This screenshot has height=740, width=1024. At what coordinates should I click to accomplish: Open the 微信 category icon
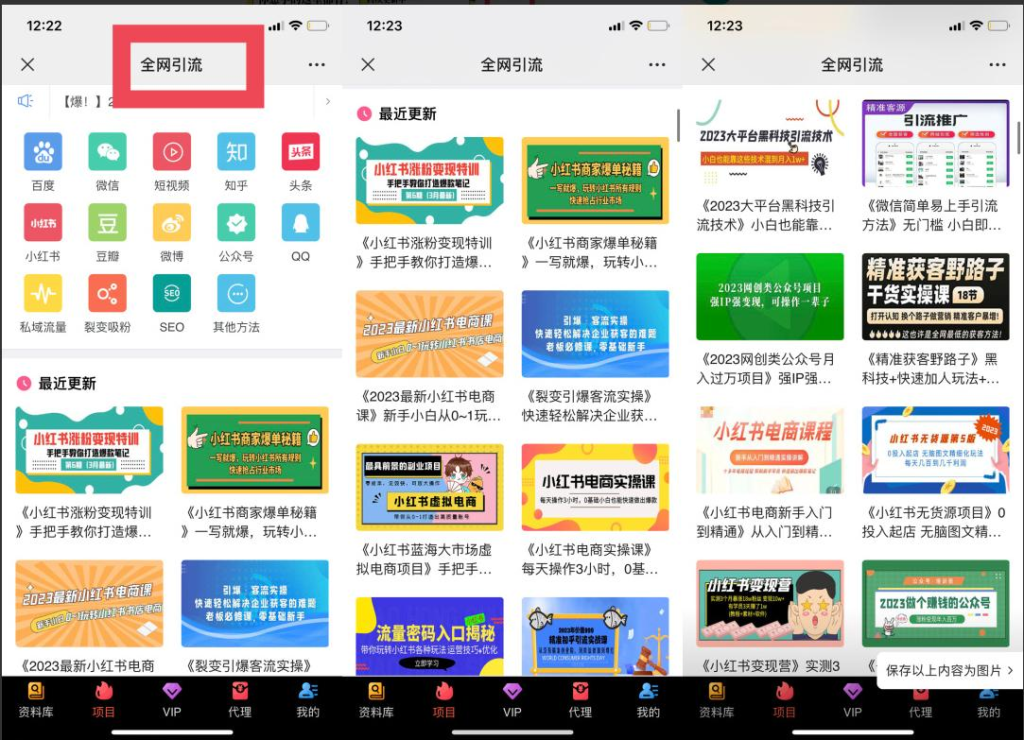[x=107, y=152]
